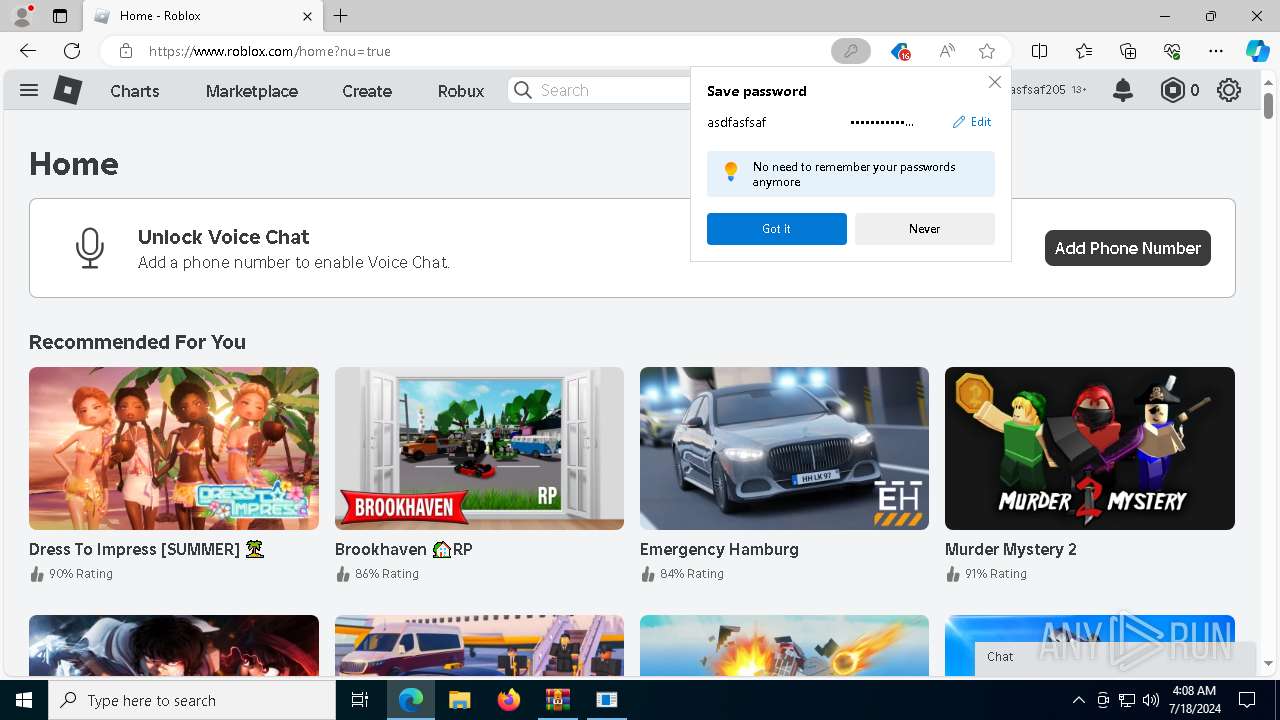Click the saved username asdfasfsaf

[x=736, y=122]
